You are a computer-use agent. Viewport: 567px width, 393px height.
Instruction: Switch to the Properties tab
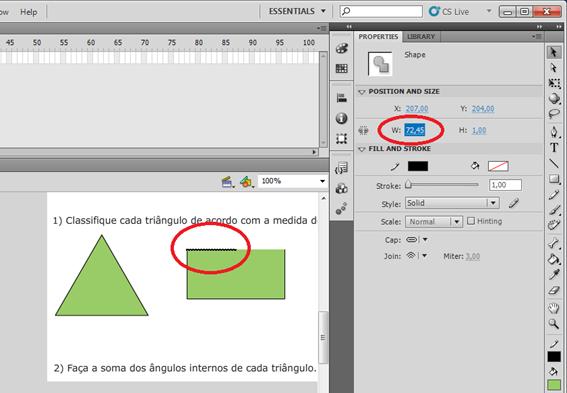378,37
